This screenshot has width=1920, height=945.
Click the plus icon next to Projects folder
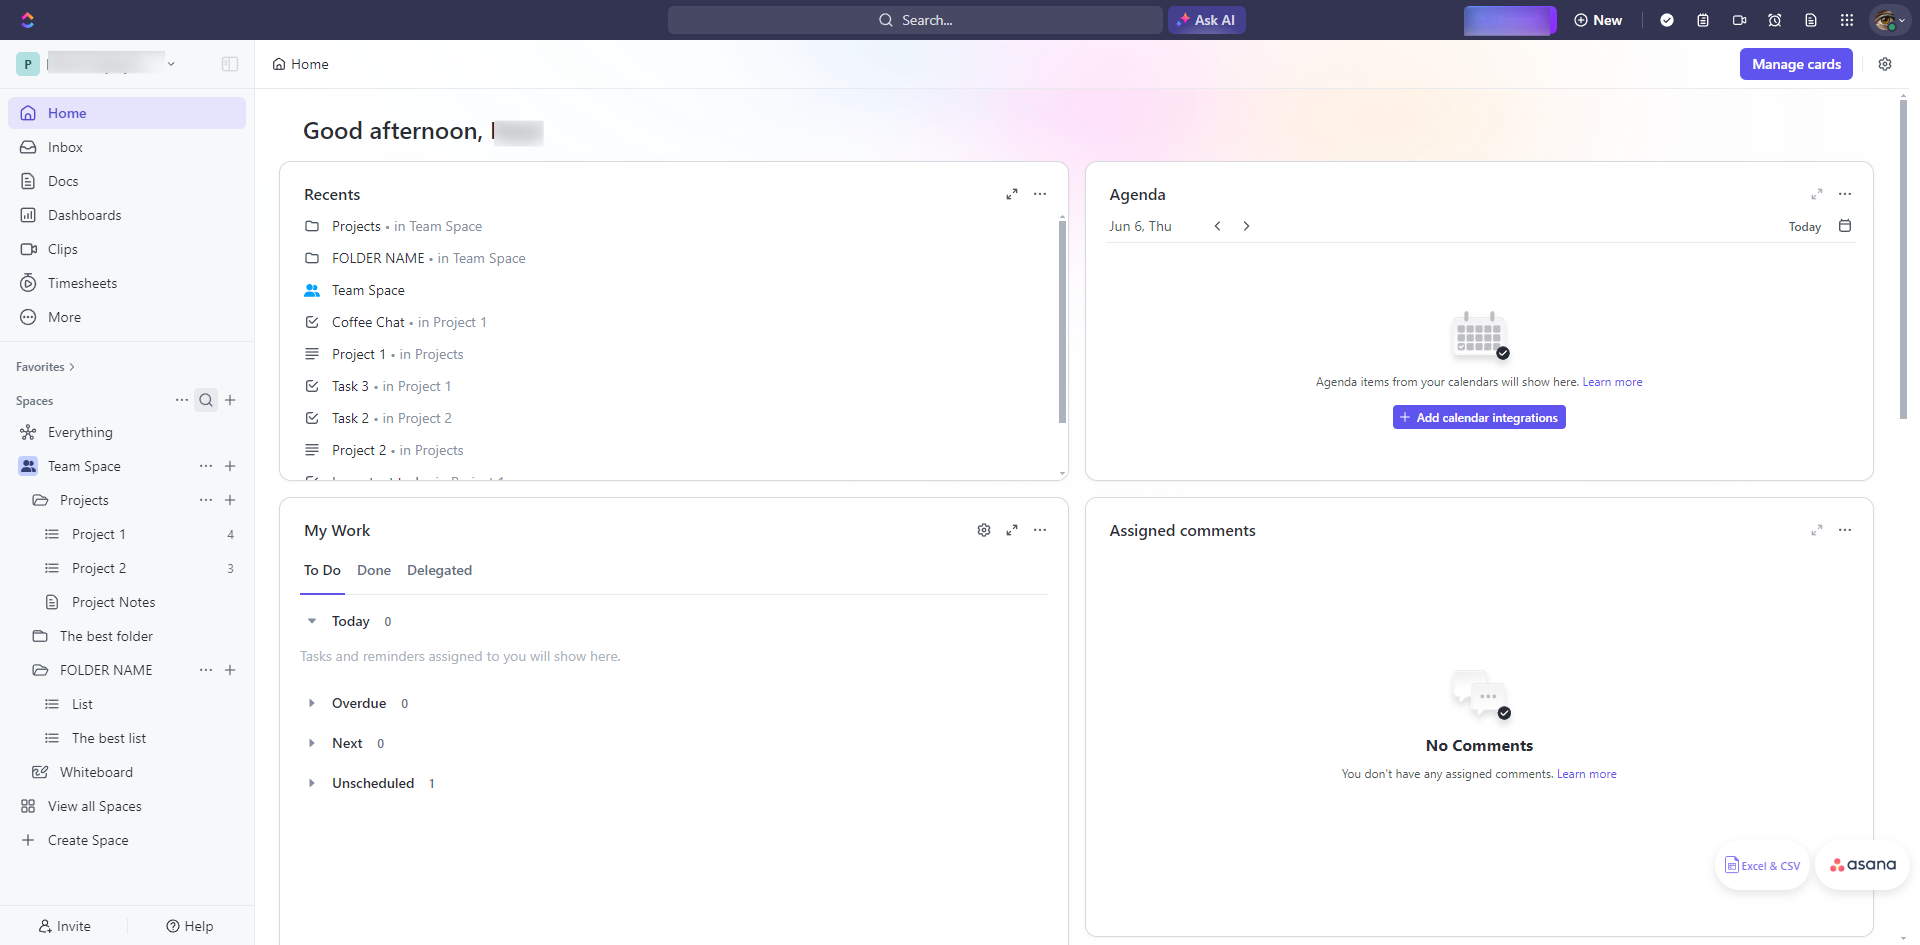pos(230,500)
